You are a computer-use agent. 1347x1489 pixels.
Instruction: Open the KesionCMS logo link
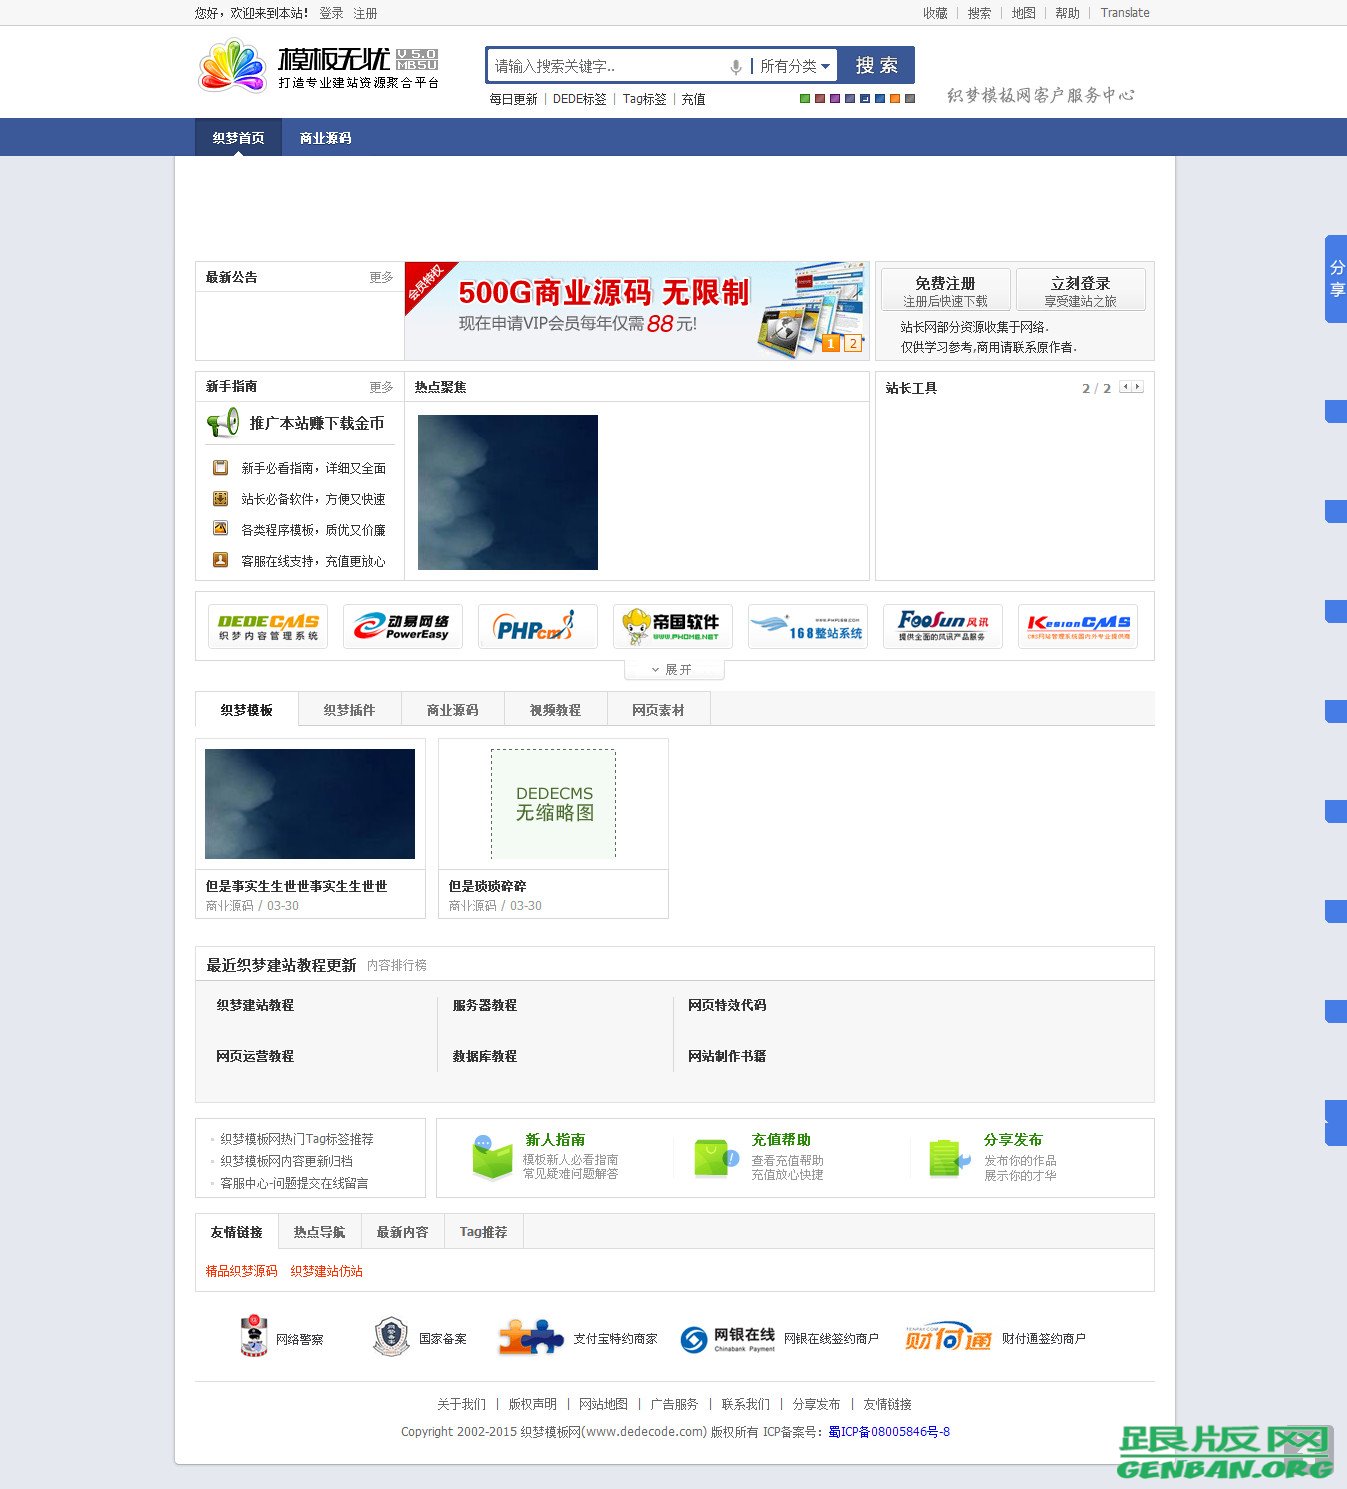[x=1077, y=626]
